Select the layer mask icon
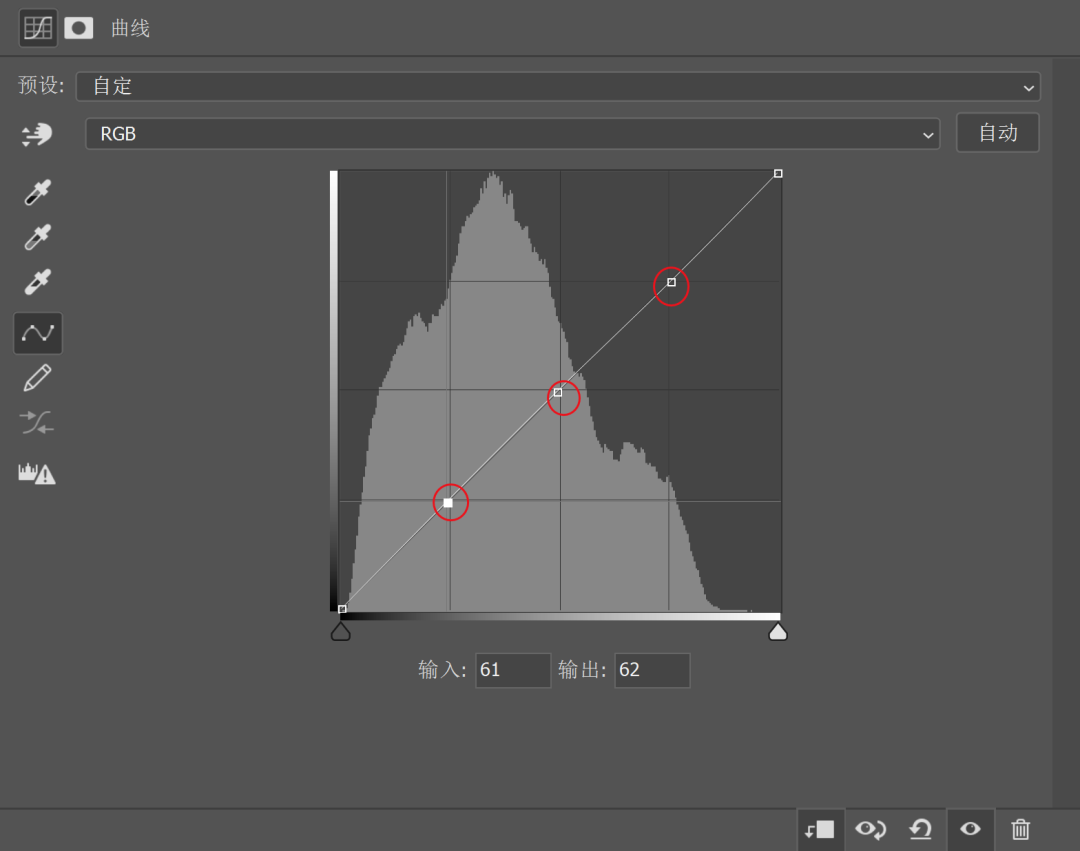The height and width of the screenshot is (851, 1080). click(79, 28)
